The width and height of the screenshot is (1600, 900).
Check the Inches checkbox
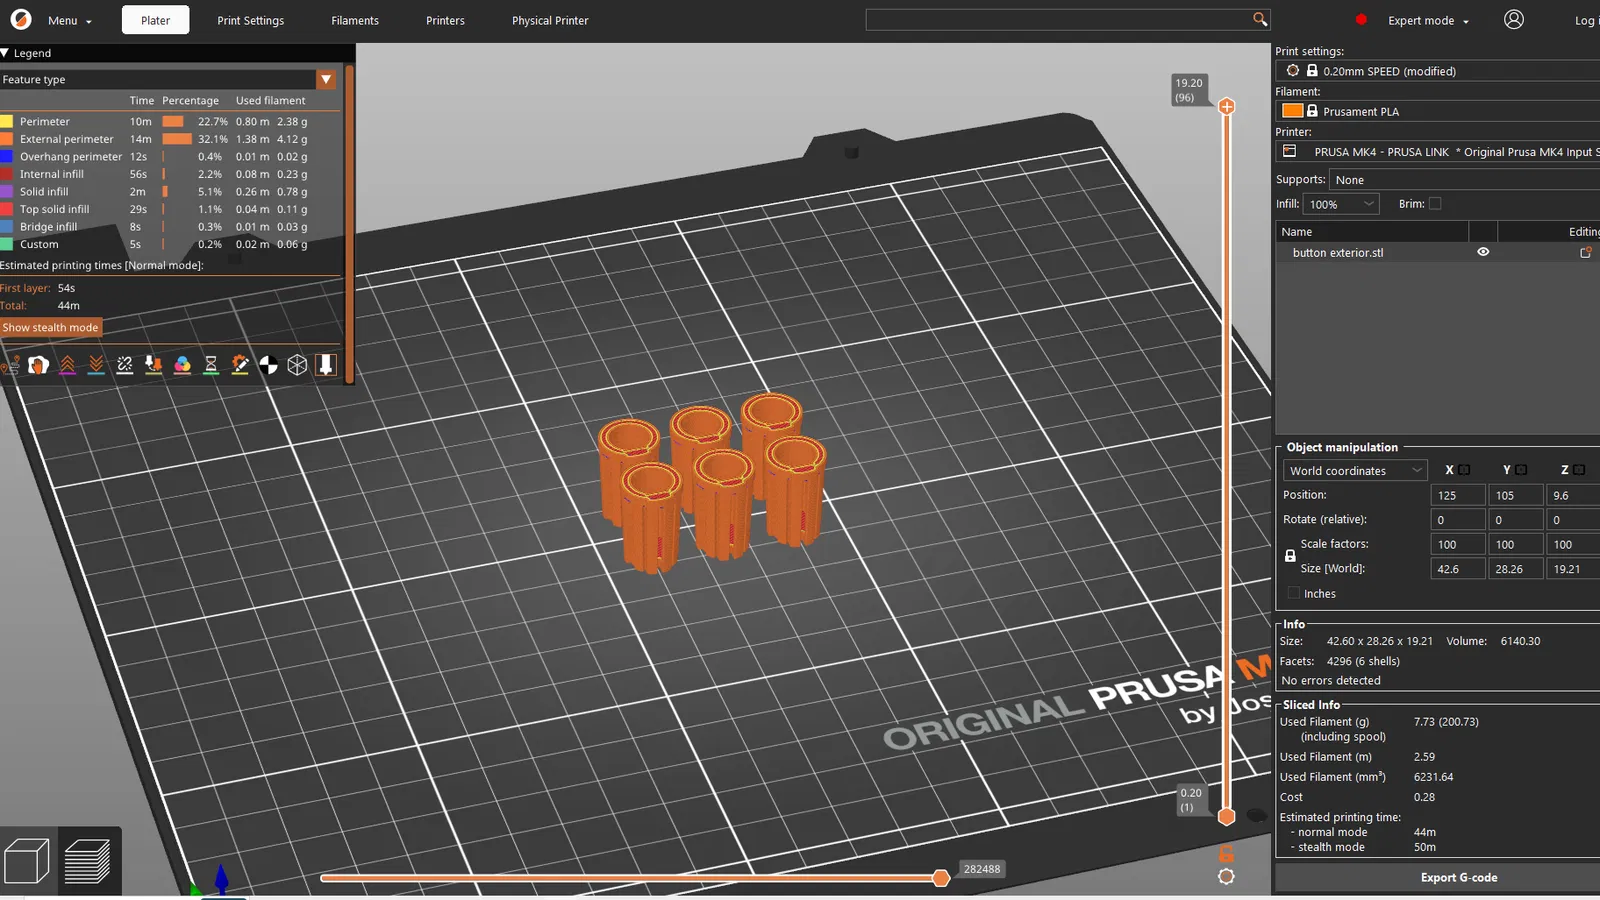(x=1294, y=593)
